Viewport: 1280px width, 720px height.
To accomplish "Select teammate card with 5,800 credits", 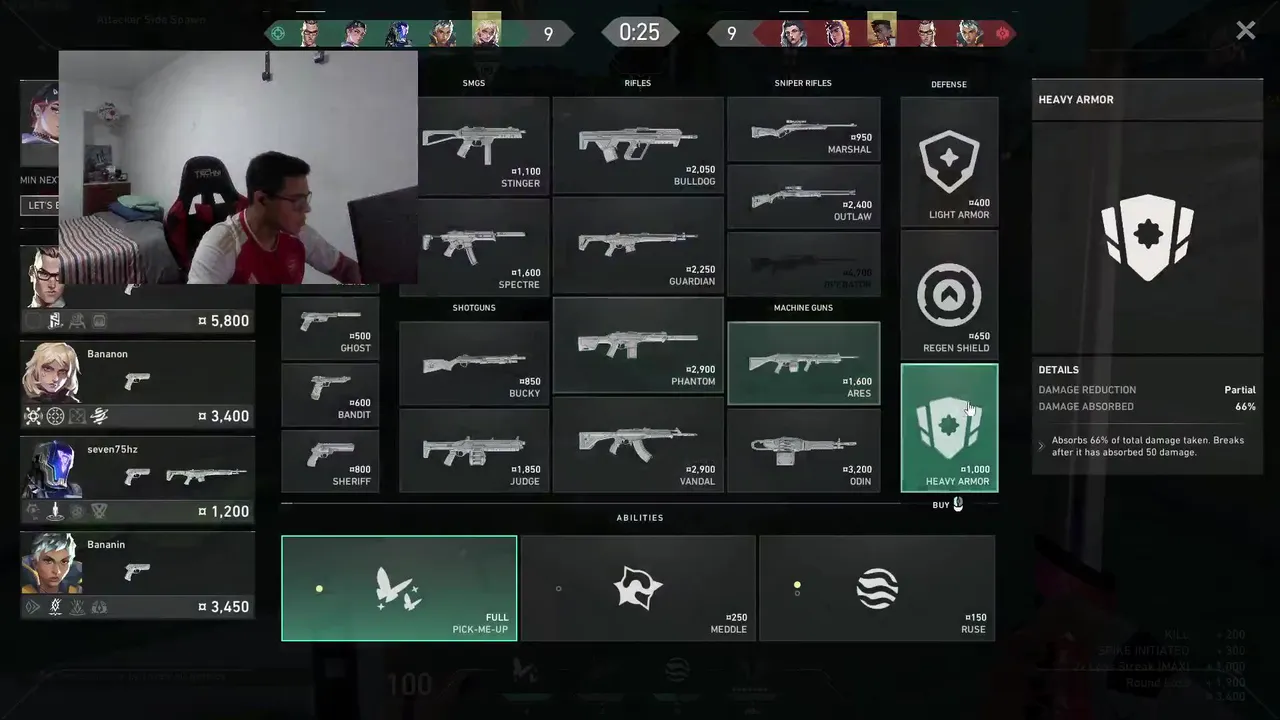I will 138,290.
